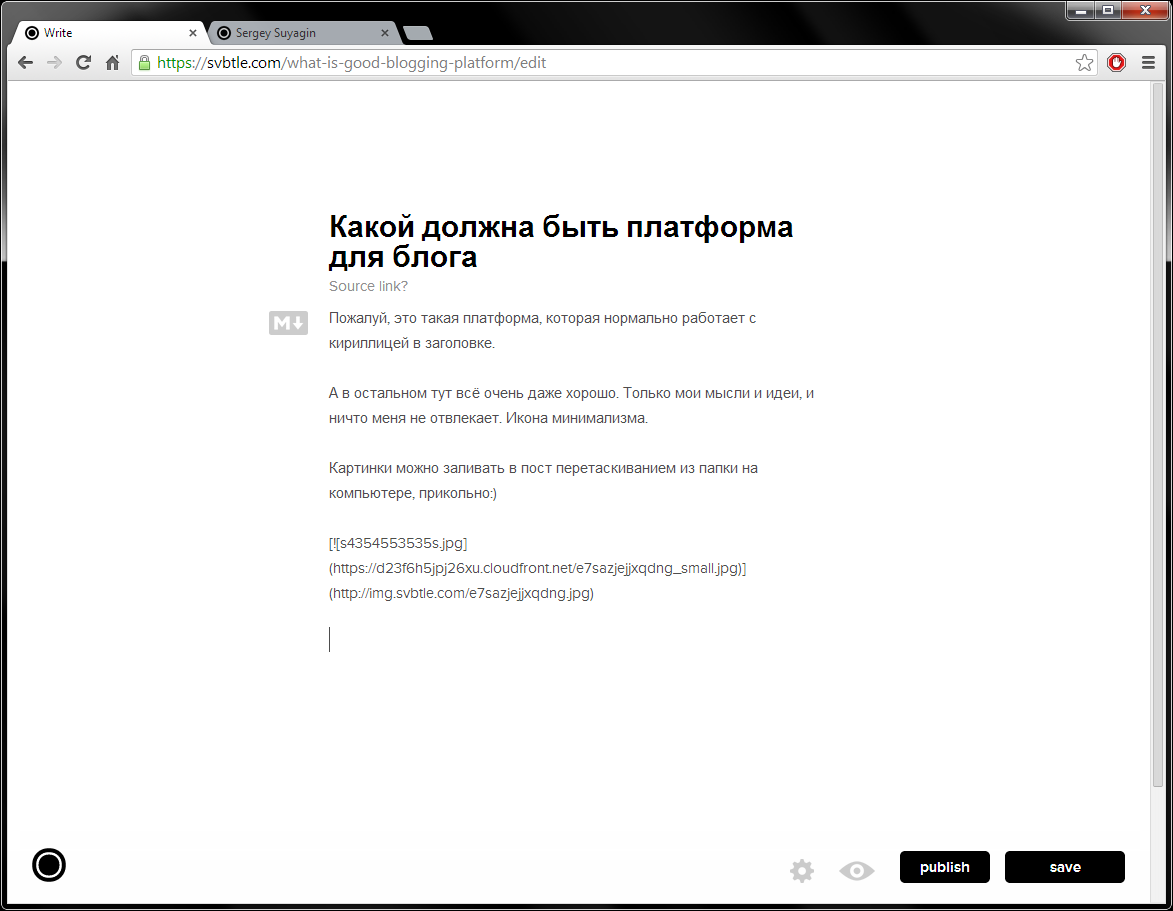
Task: Click the green HTTPS lock icon
Action: (x=144, y=63)
